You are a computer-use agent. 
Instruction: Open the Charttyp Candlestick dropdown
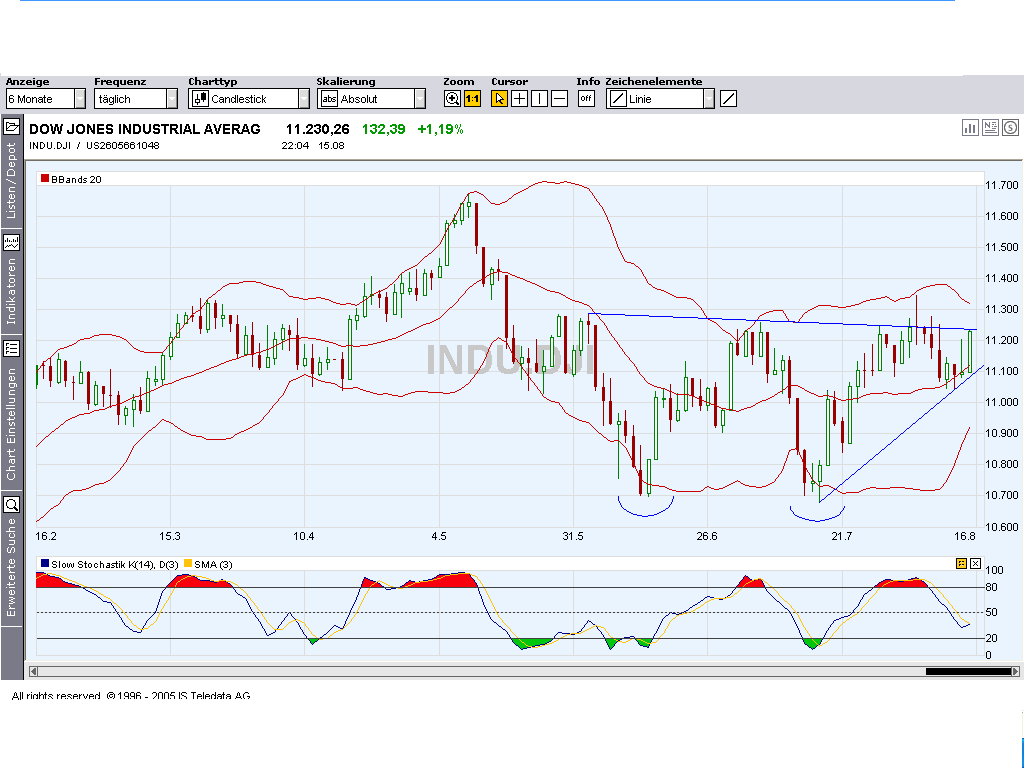pyautogui.click(x=303, y=98)
